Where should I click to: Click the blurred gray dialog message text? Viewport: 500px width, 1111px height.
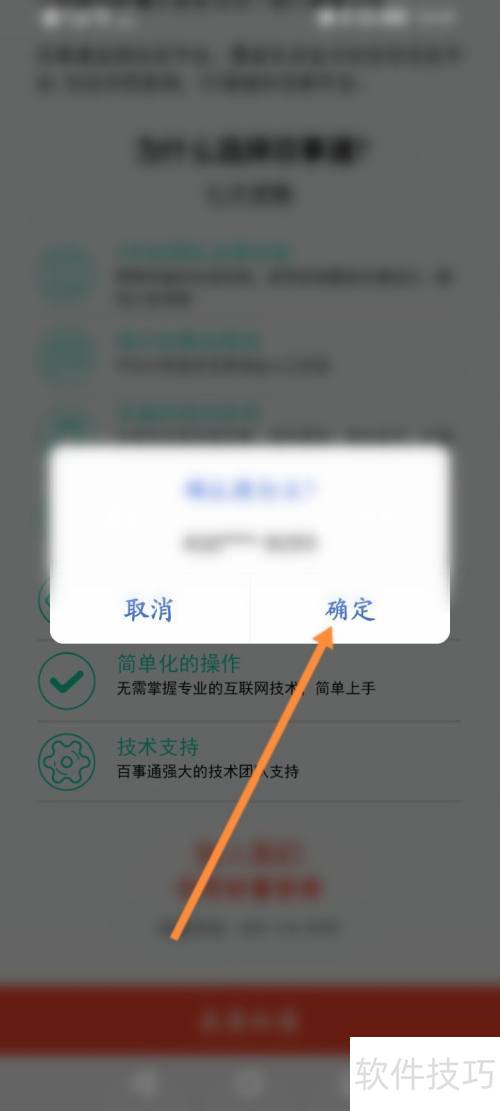pos(249,543)
